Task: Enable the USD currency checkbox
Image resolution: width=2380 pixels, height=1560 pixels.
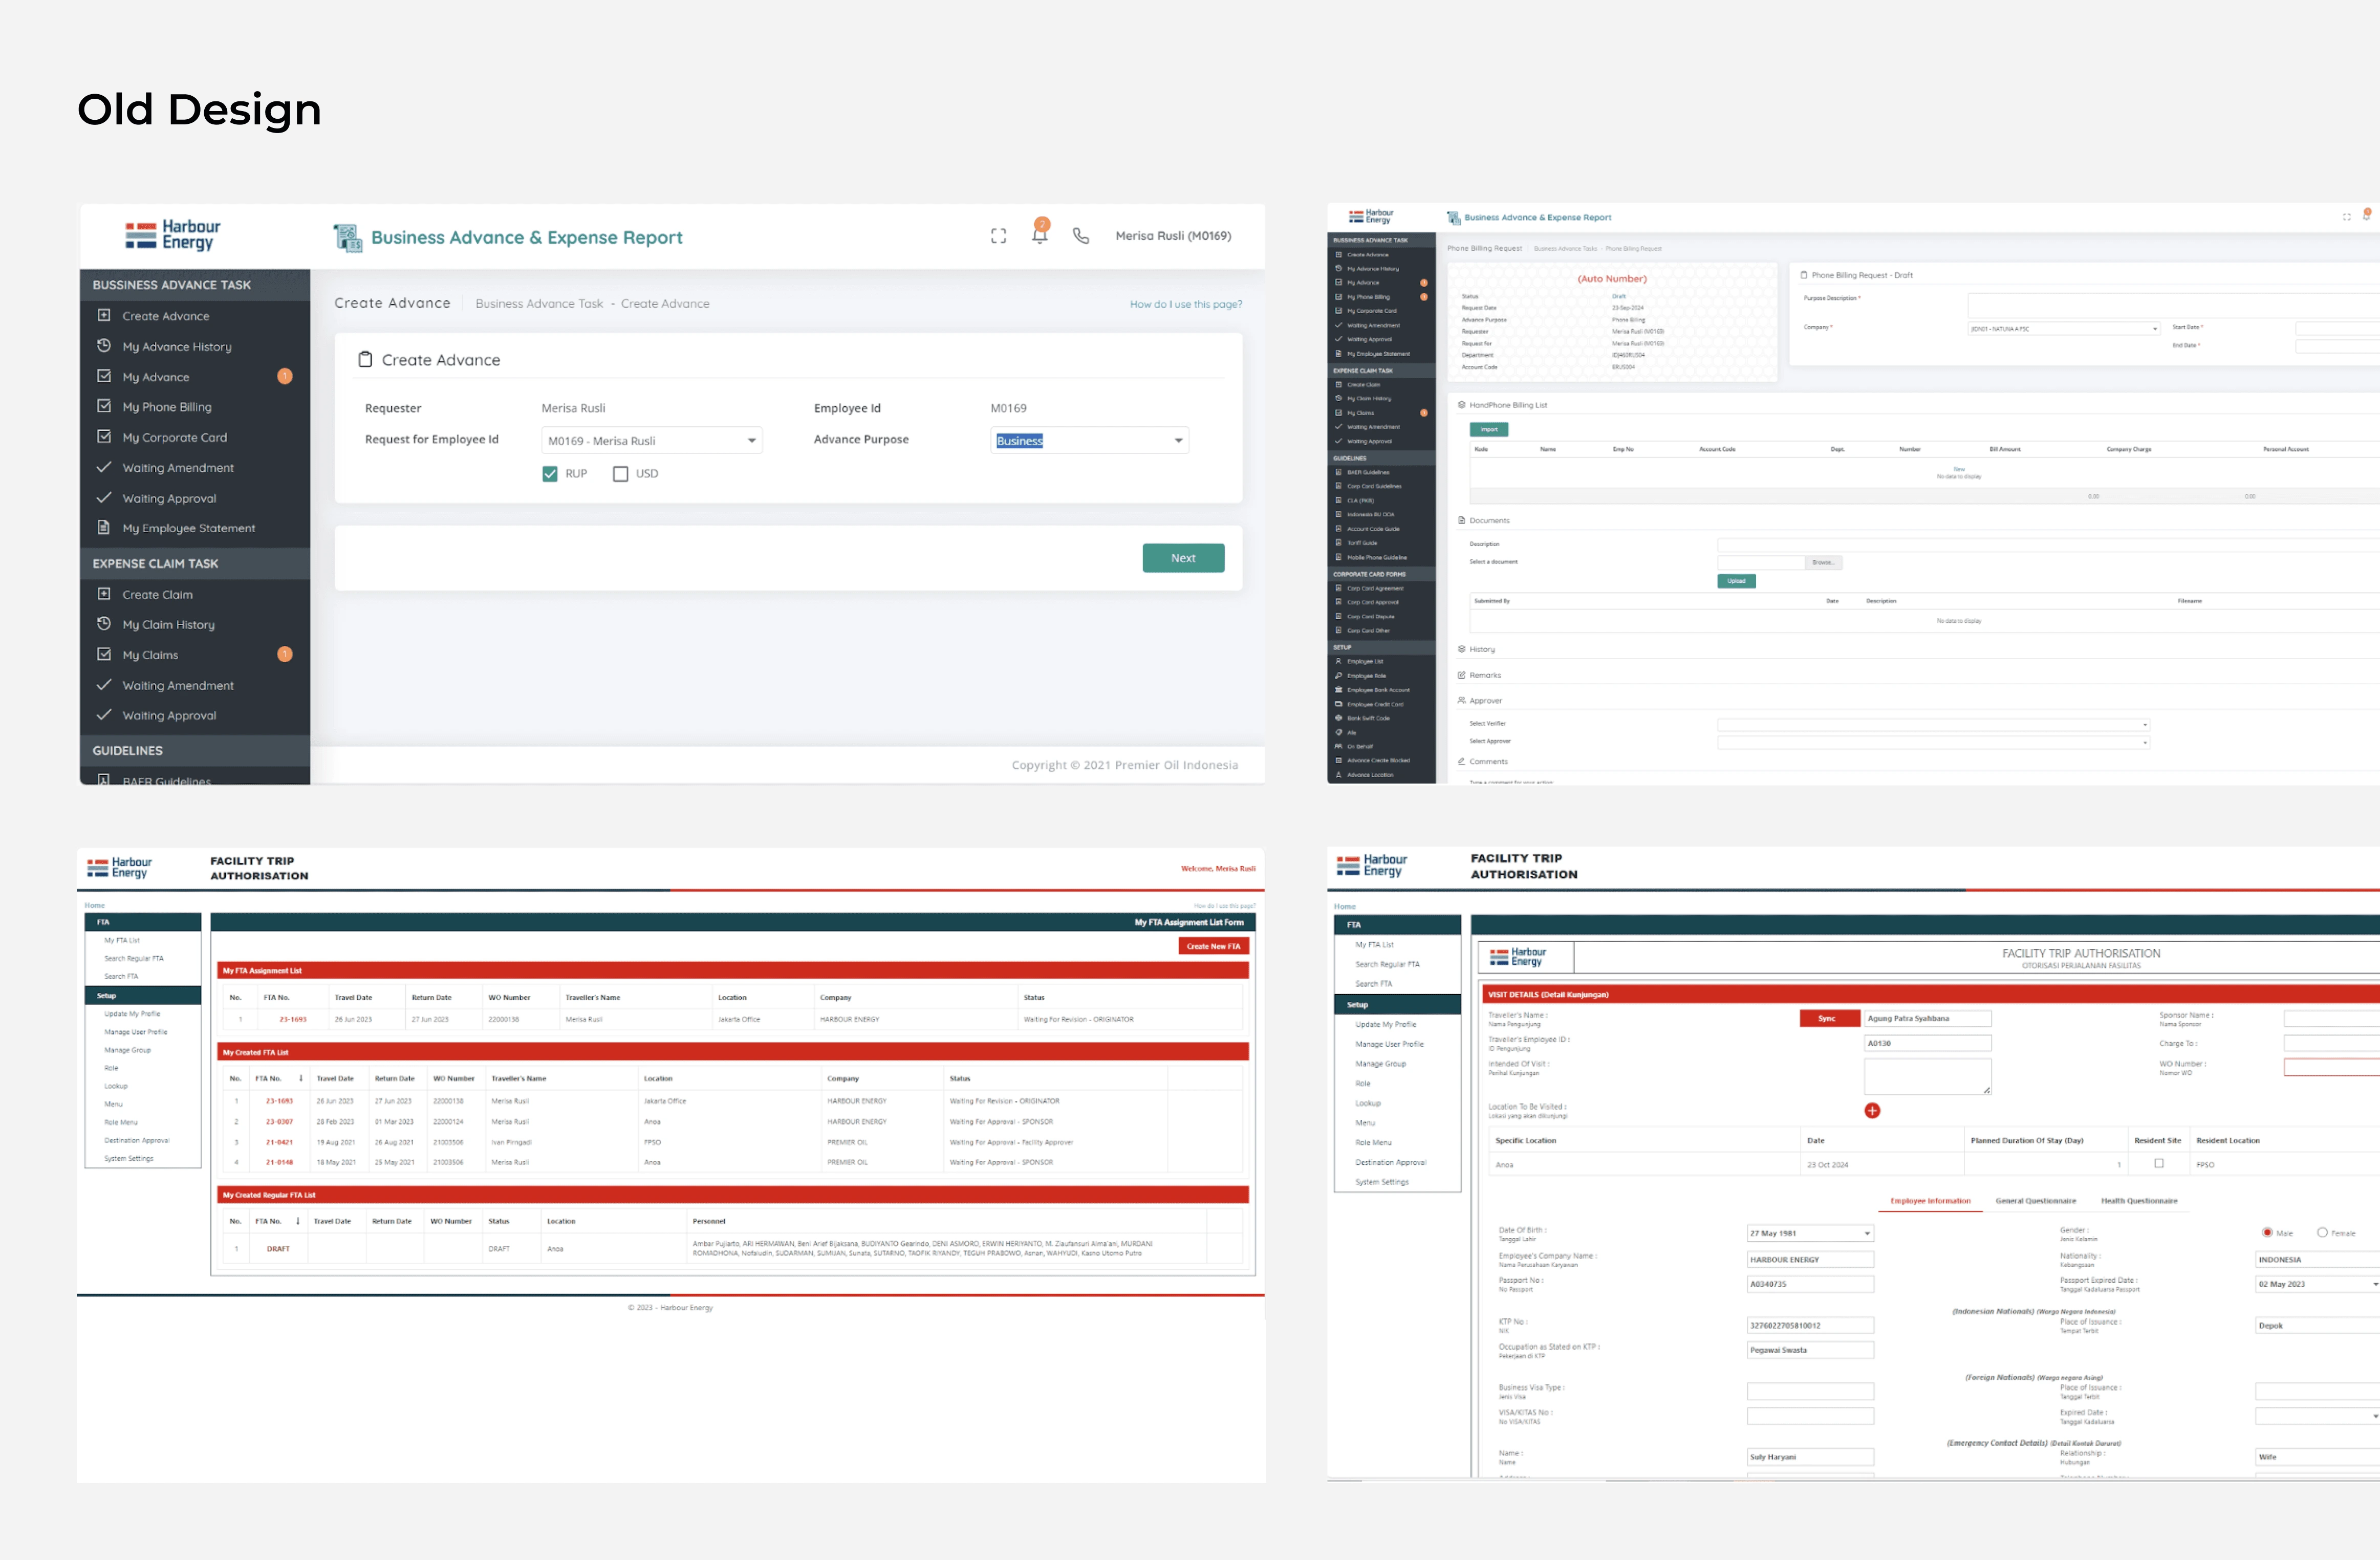Action: pos(620,473)
